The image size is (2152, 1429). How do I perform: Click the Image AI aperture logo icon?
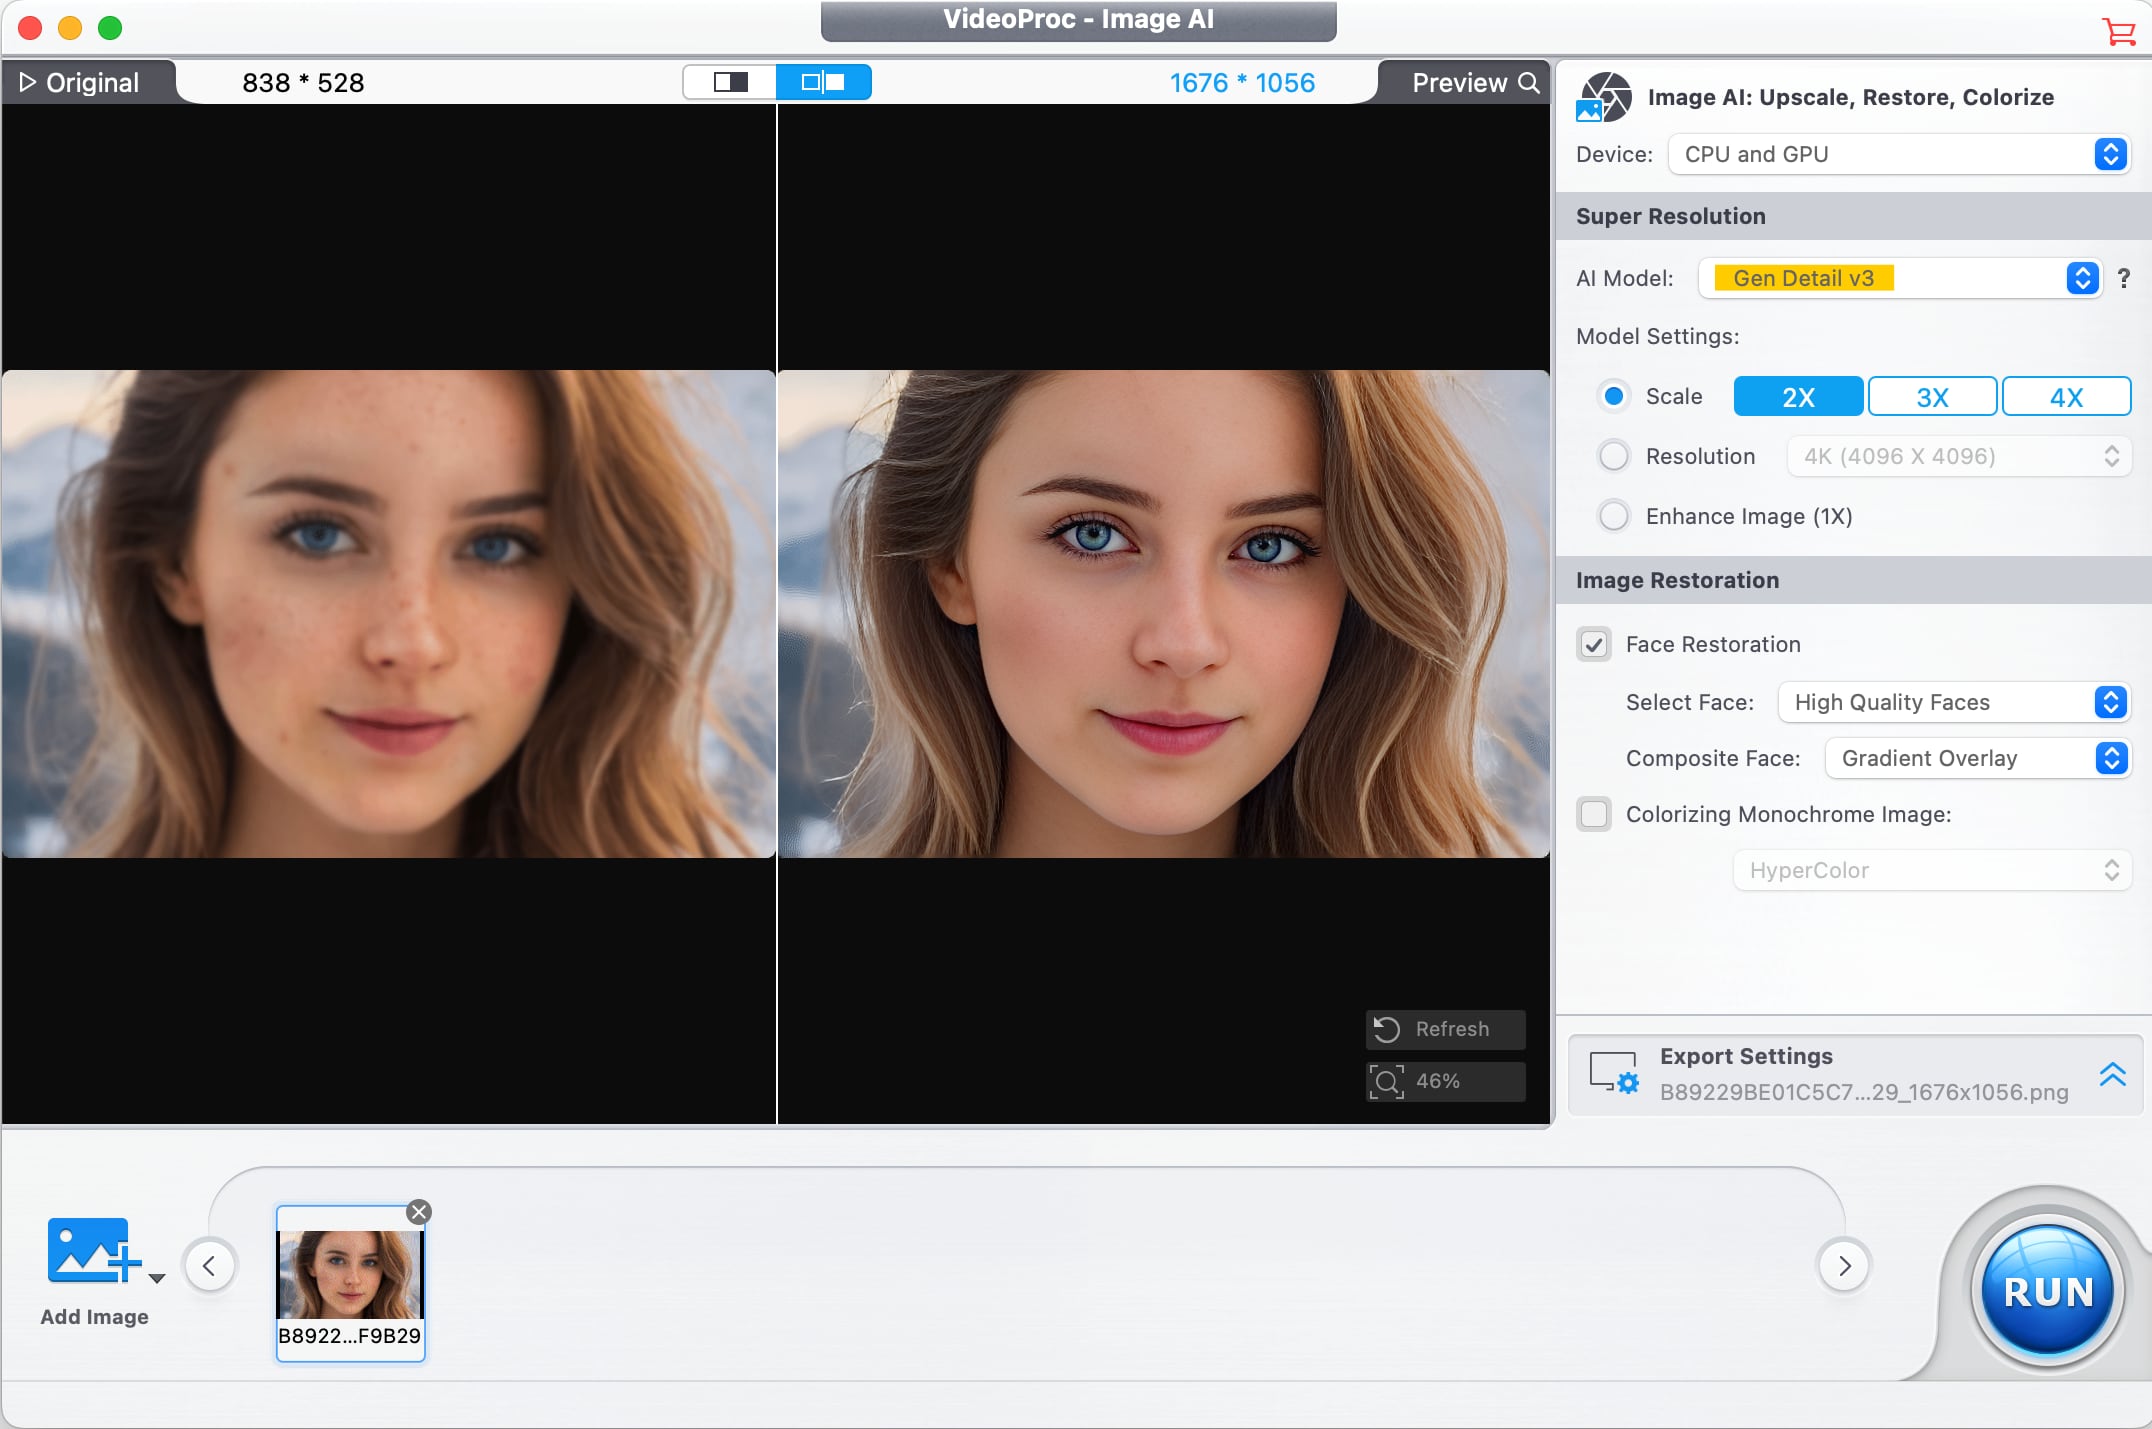1604,97
